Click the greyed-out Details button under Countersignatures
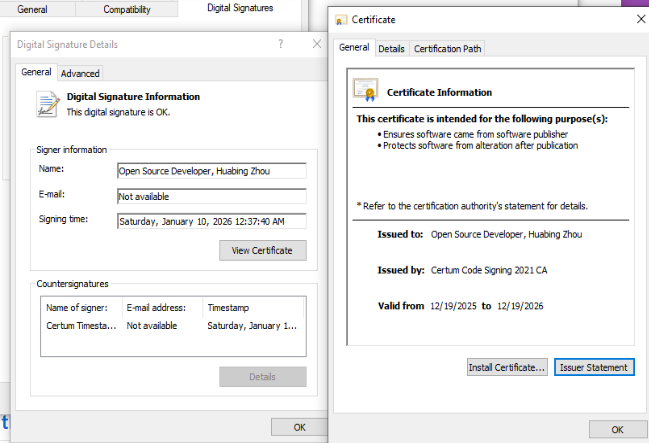 (x=263, y=377)
